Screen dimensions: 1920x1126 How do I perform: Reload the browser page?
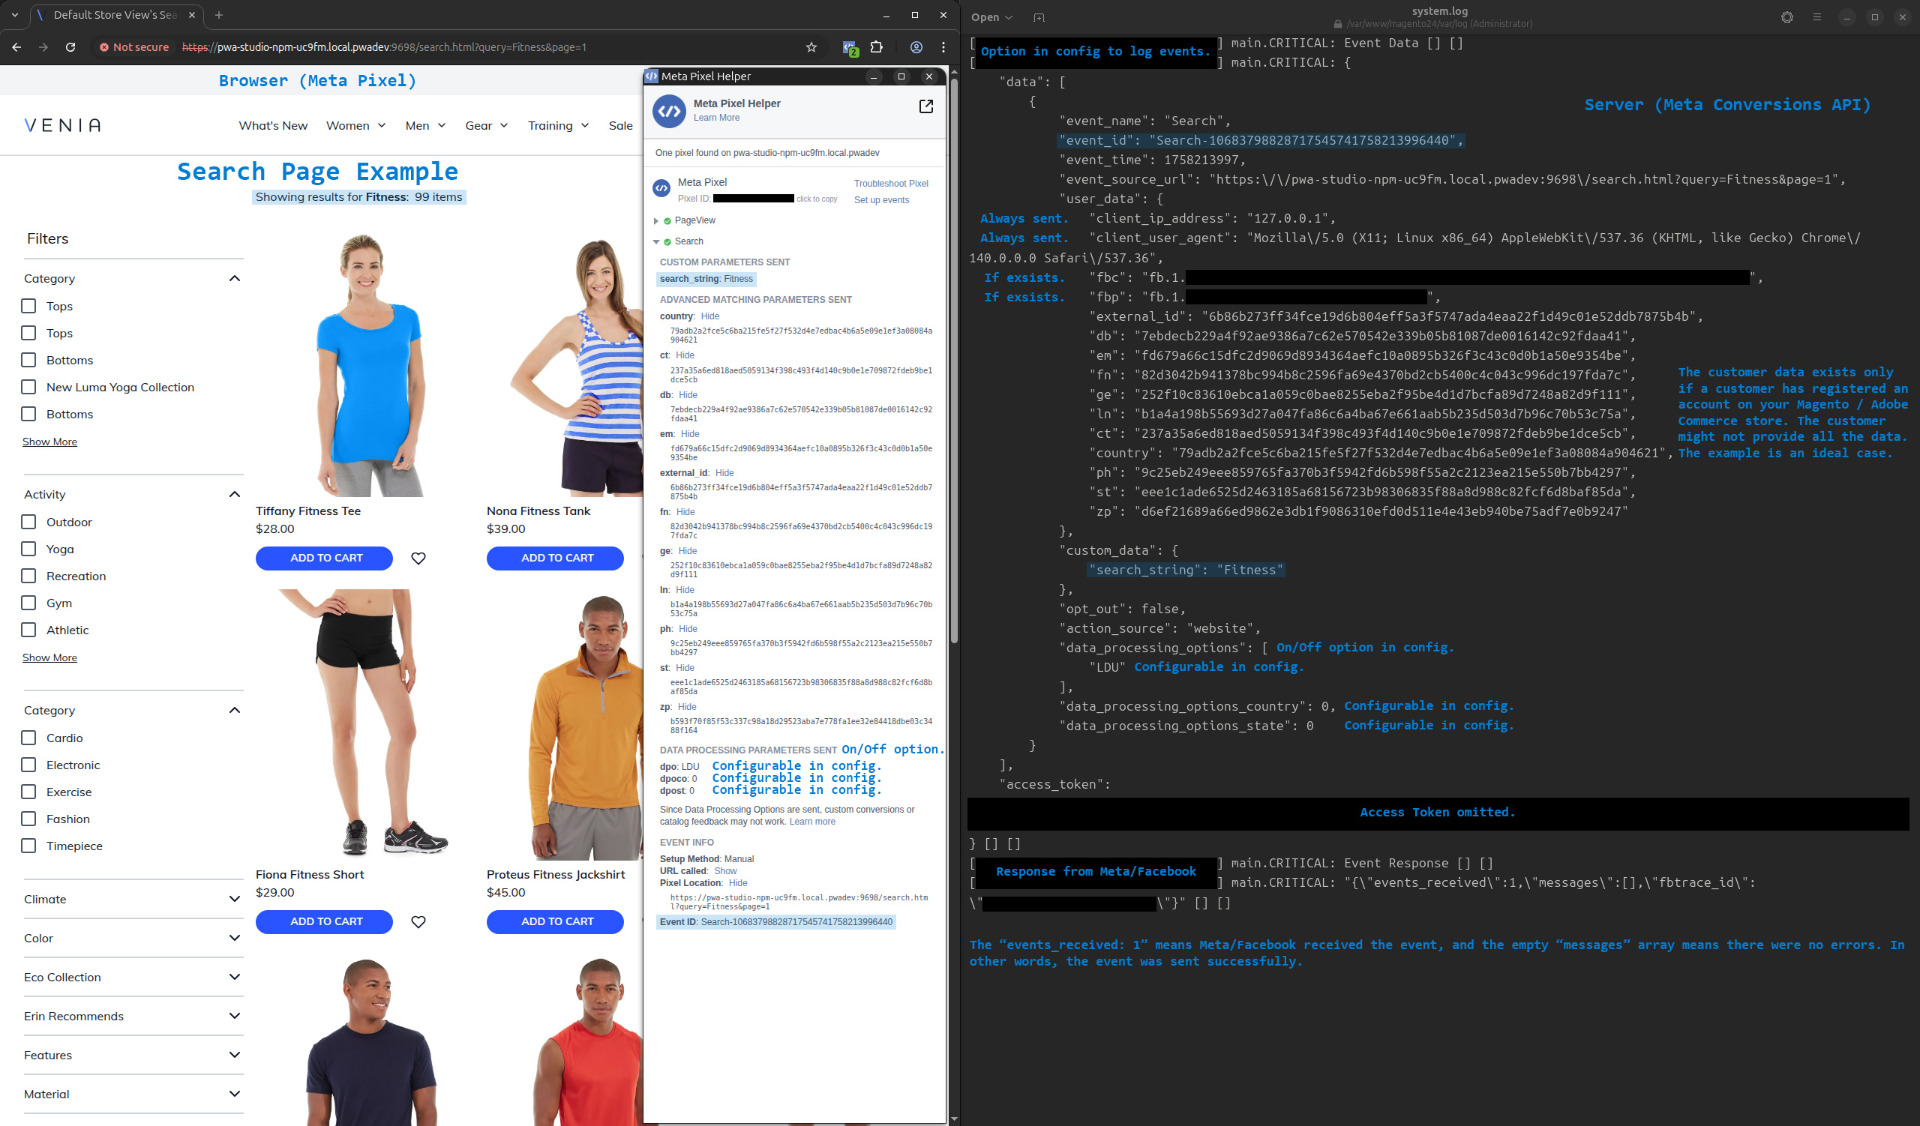pos(70,47)
